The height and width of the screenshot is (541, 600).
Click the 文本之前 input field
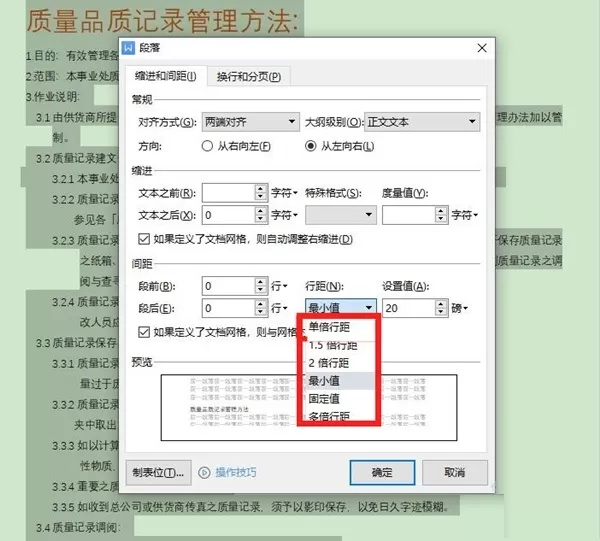228,193
